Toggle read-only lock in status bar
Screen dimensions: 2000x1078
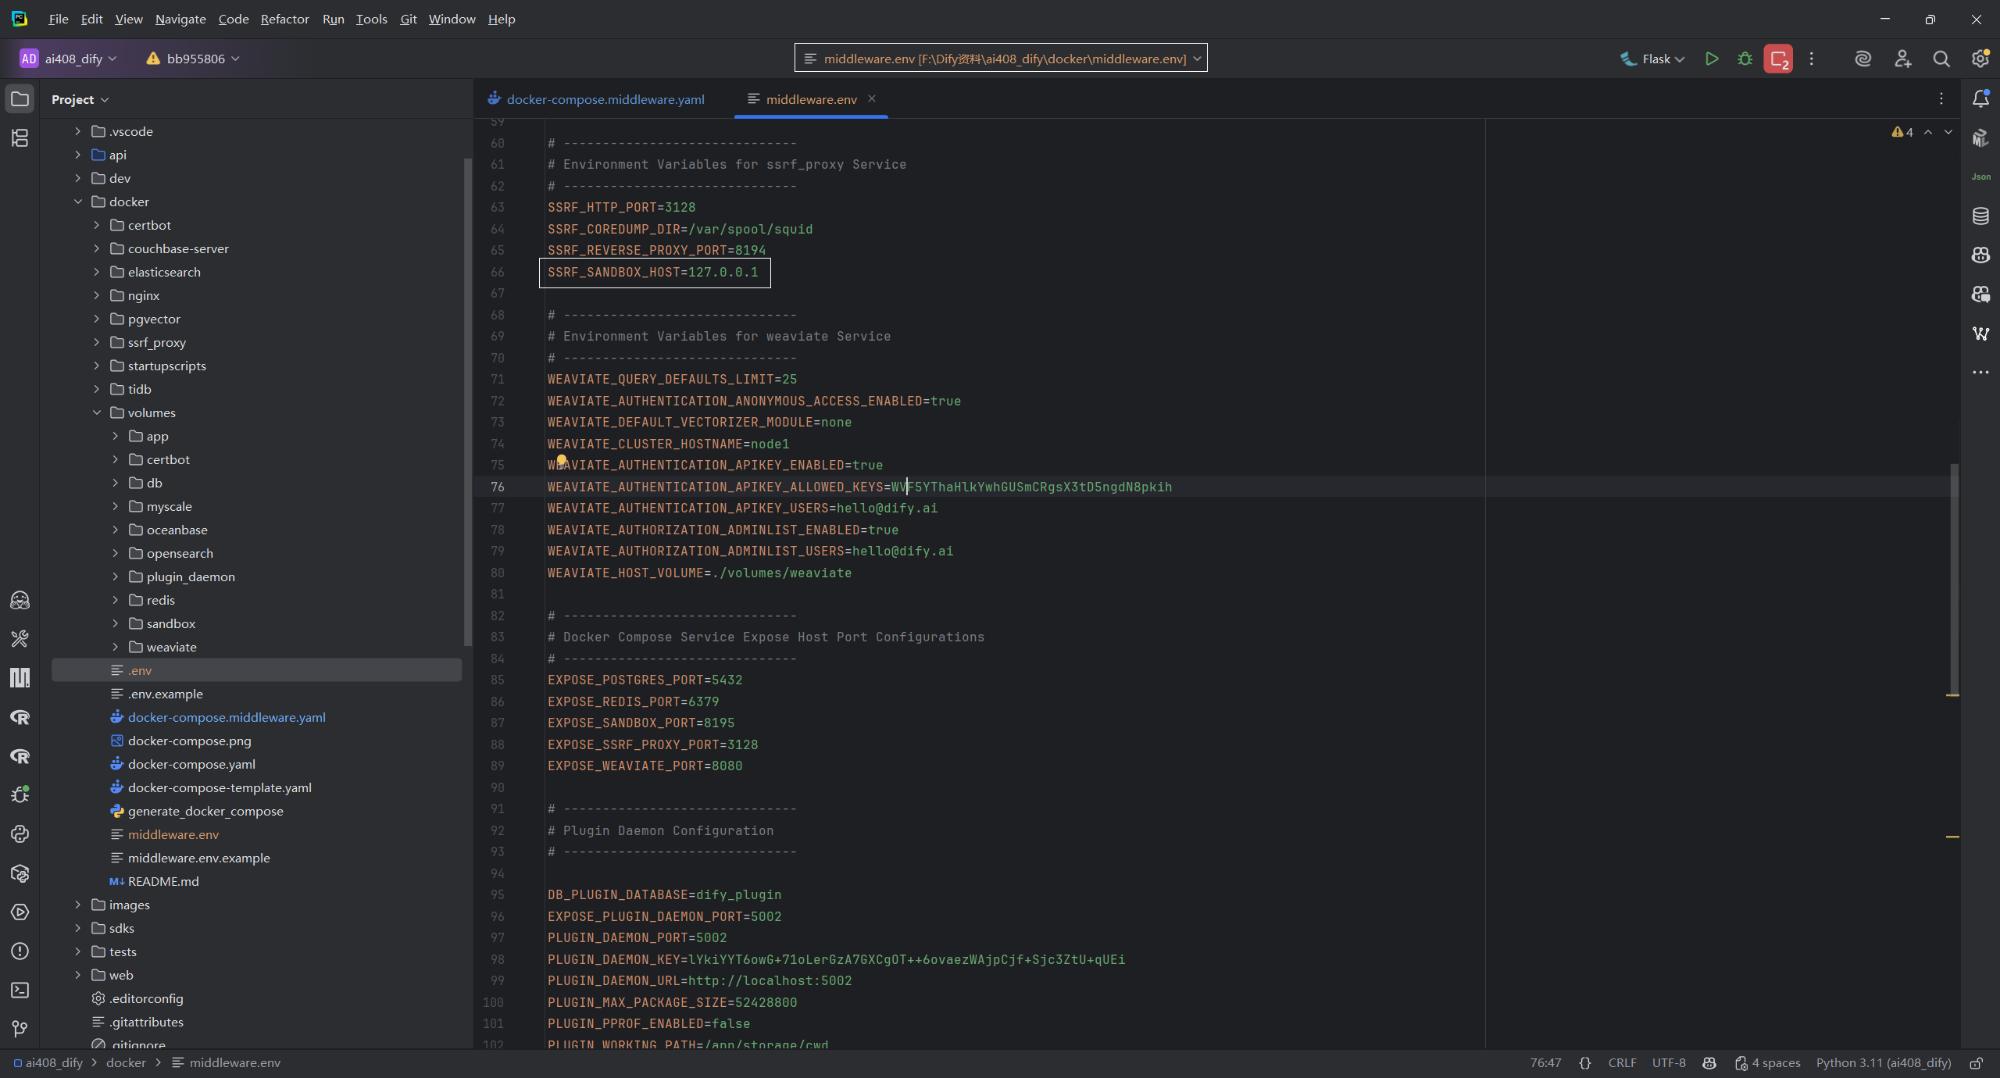(1976, 1063)
